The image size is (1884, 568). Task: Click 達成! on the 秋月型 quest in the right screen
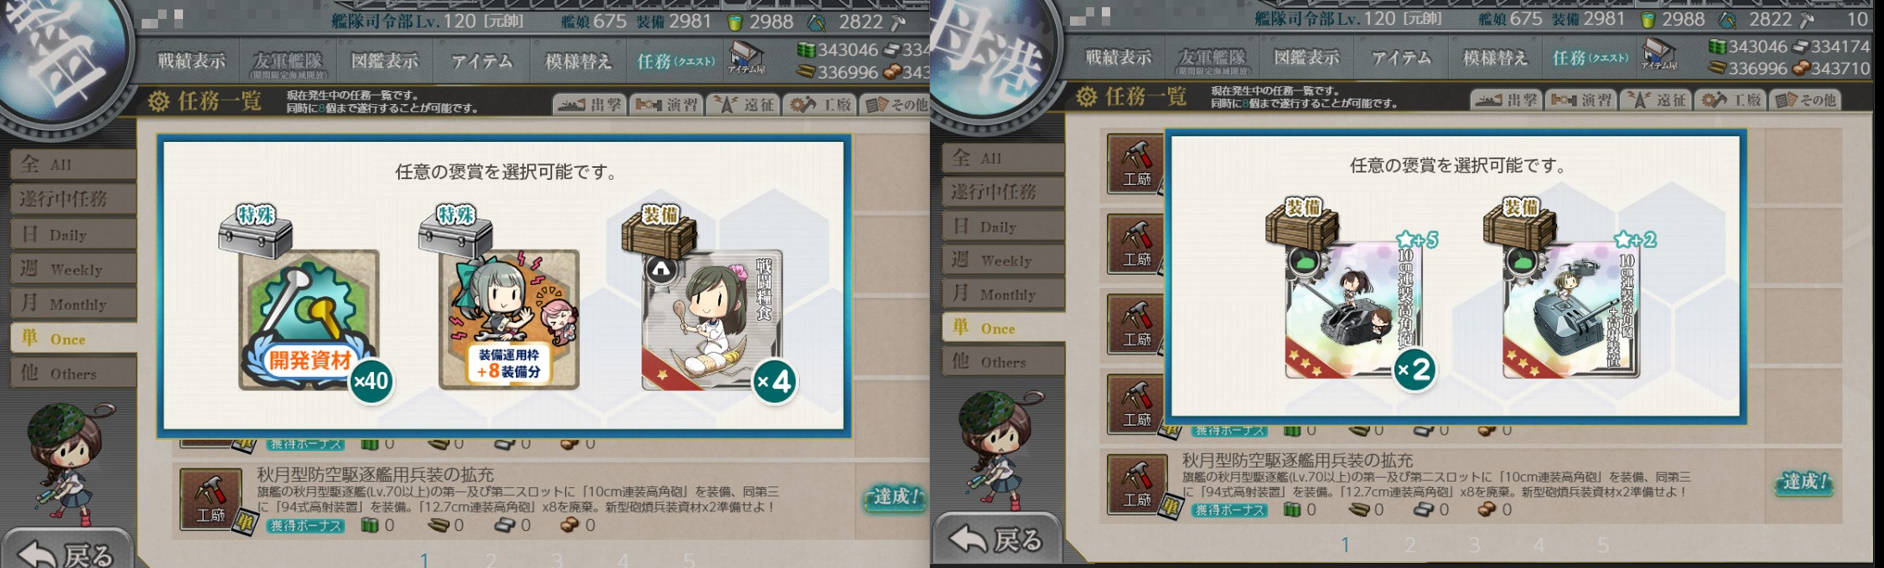1805,482
